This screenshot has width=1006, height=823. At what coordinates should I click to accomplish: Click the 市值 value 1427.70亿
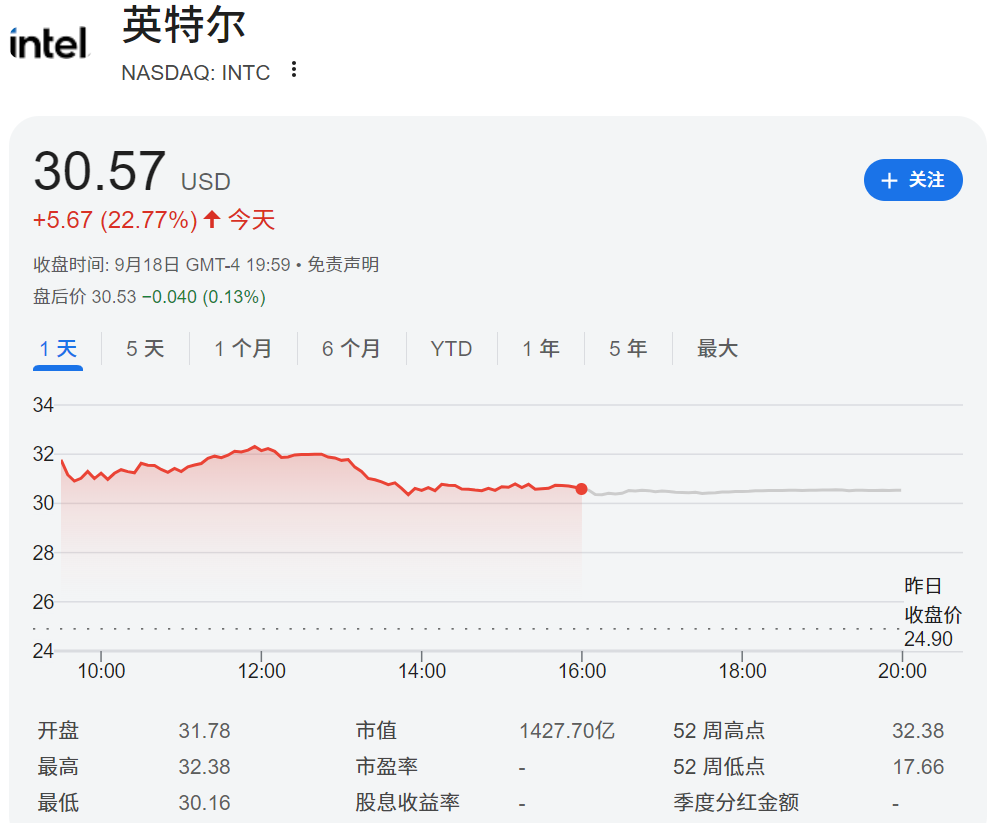(x=567, y=731)
